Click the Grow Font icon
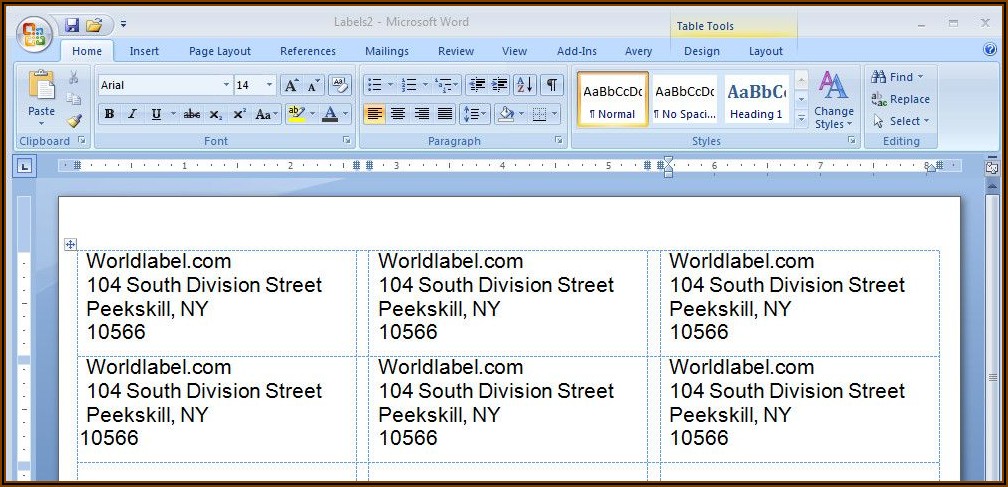This screenshot has width=1008, height=487. coord(291,86)
